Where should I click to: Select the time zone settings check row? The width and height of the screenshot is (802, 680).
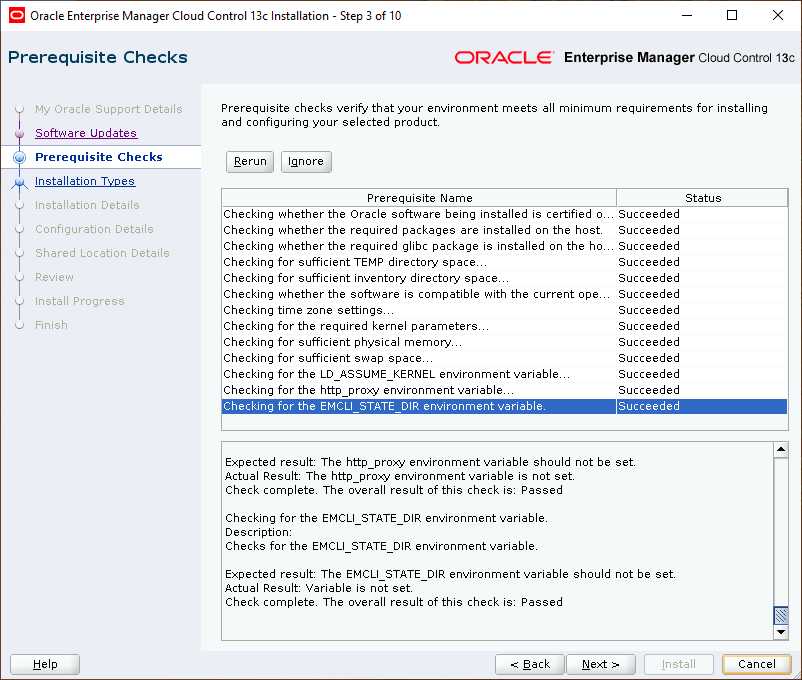point(504,310)
